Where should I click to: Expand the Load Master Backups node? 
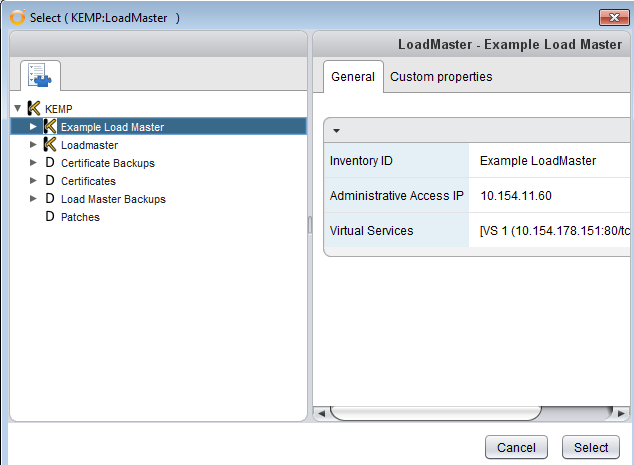[33, 199]
